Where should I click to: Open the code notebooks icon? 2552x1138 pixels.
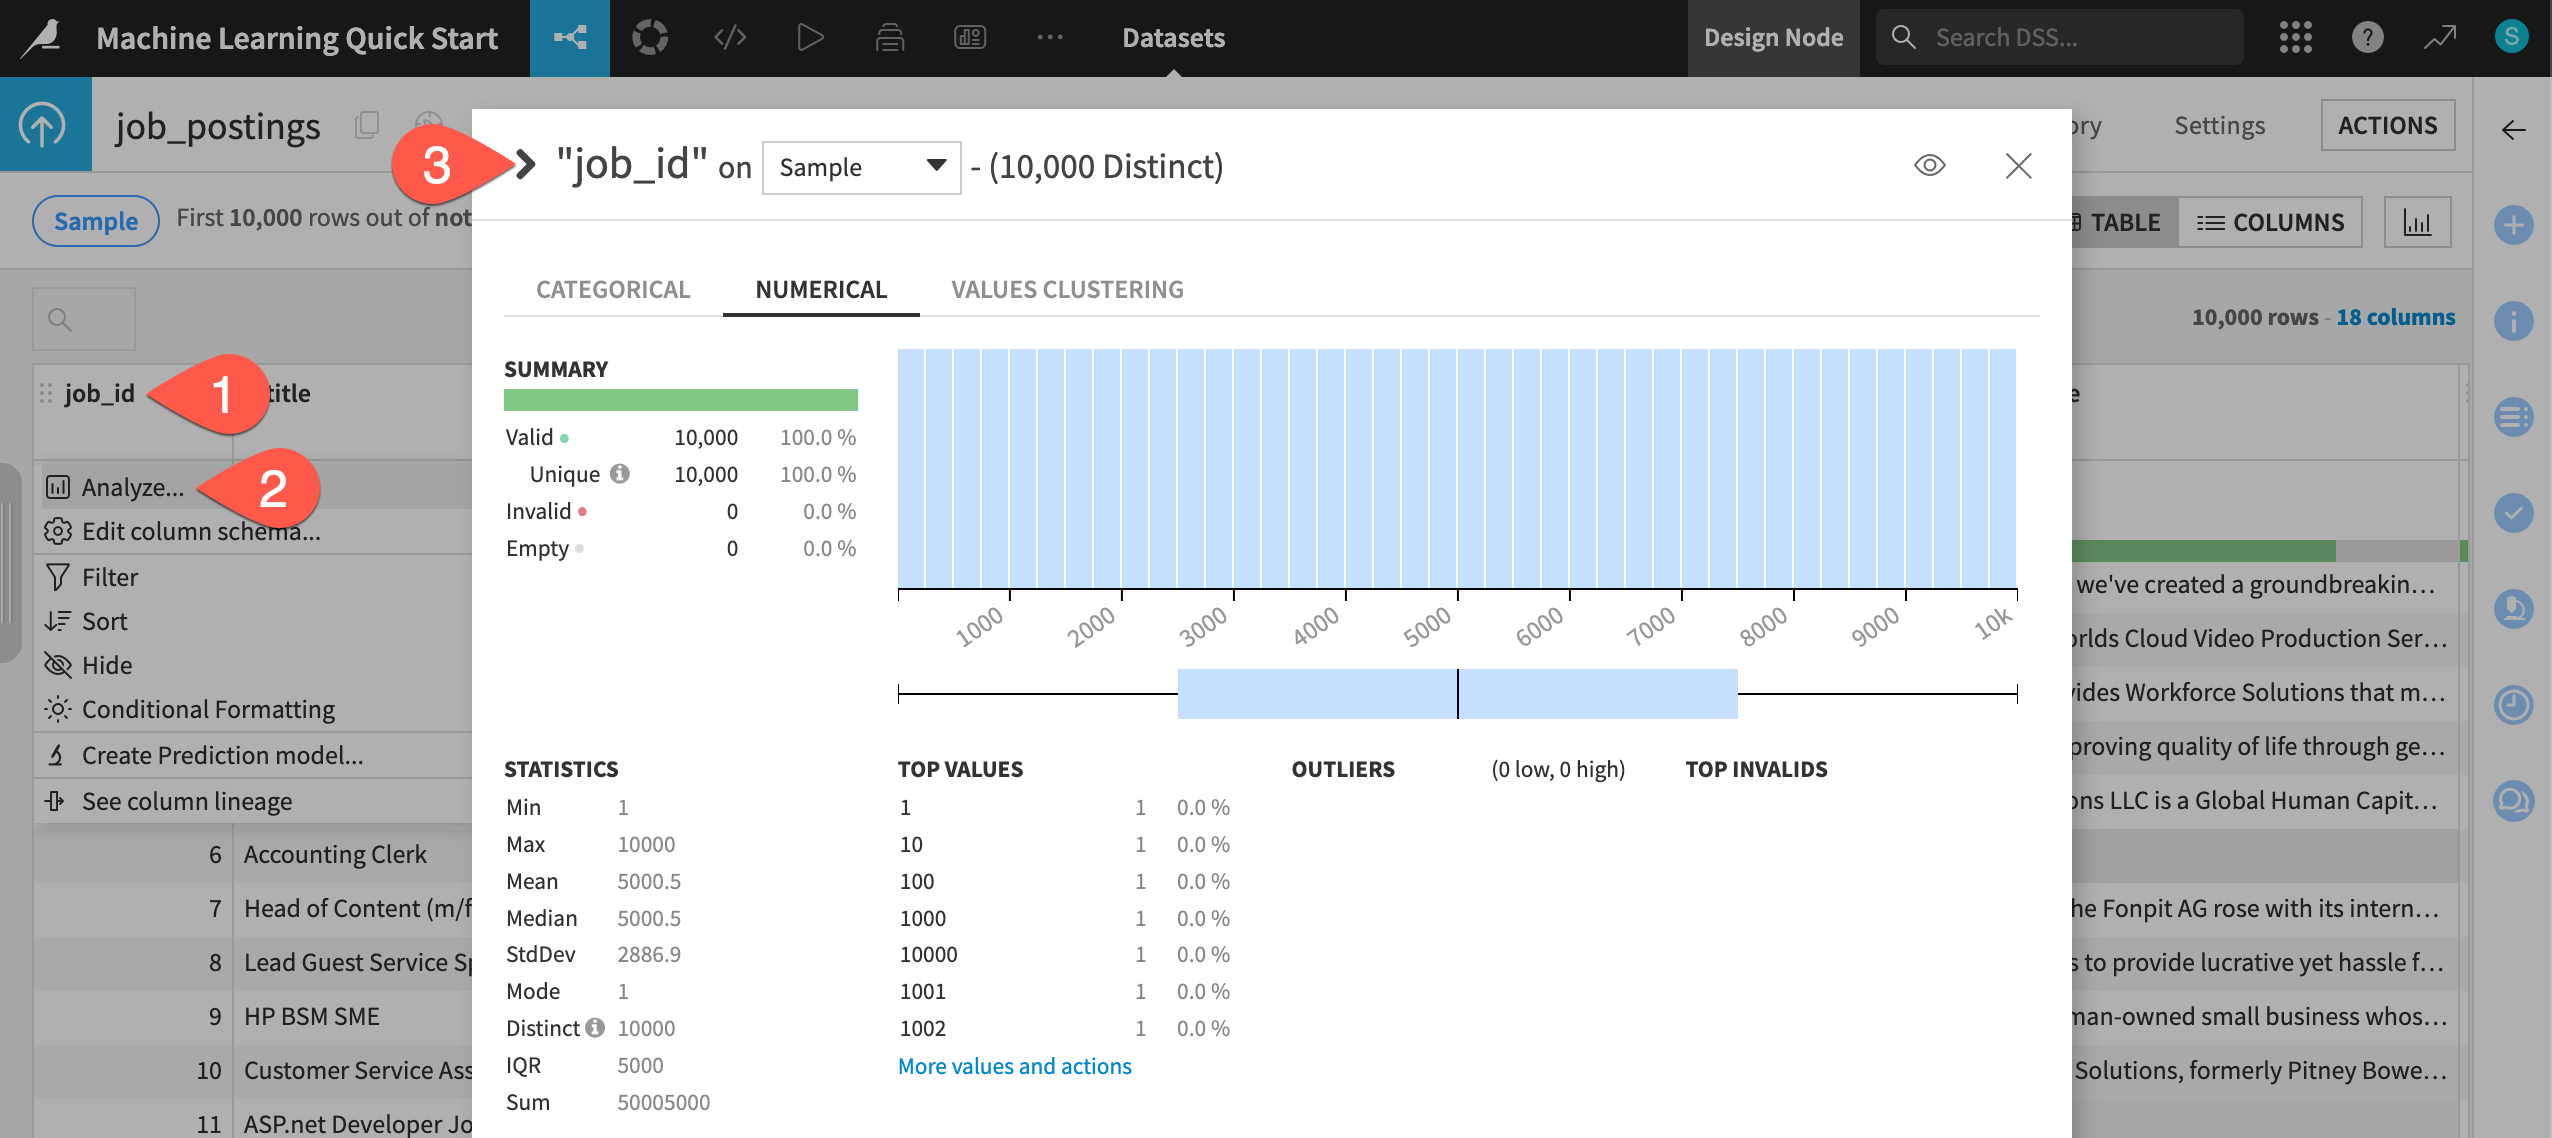(730, 38)
